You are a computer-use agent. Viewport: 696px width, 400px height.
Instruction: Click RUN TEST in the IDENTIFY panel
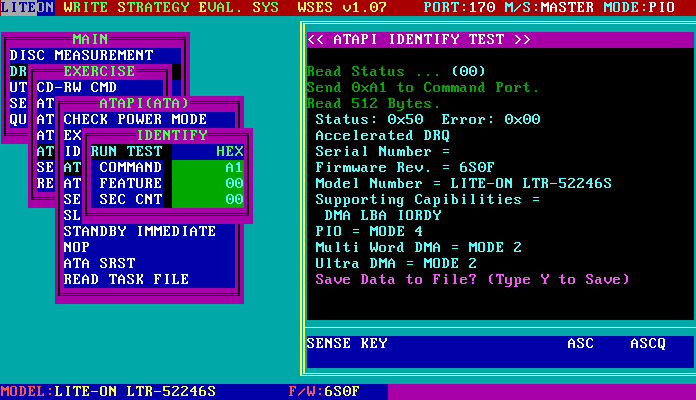point(125,151)
